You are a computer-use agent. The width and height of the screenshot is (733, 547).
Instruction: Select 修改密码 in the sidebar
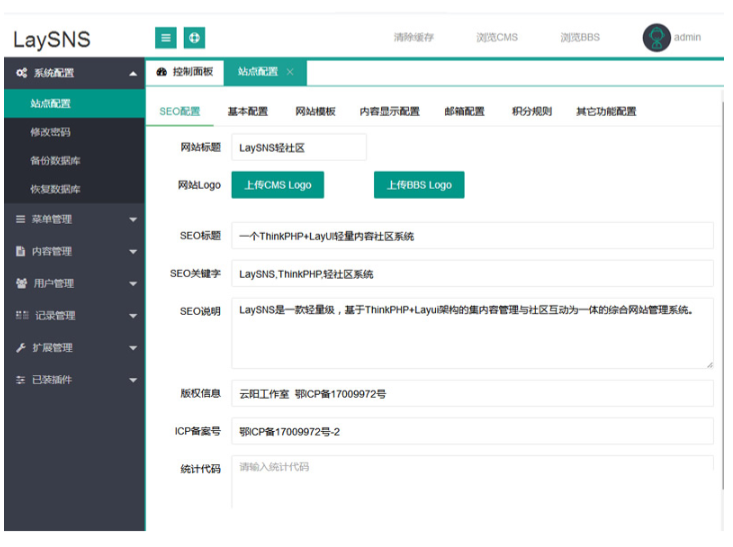click(50, 132)
